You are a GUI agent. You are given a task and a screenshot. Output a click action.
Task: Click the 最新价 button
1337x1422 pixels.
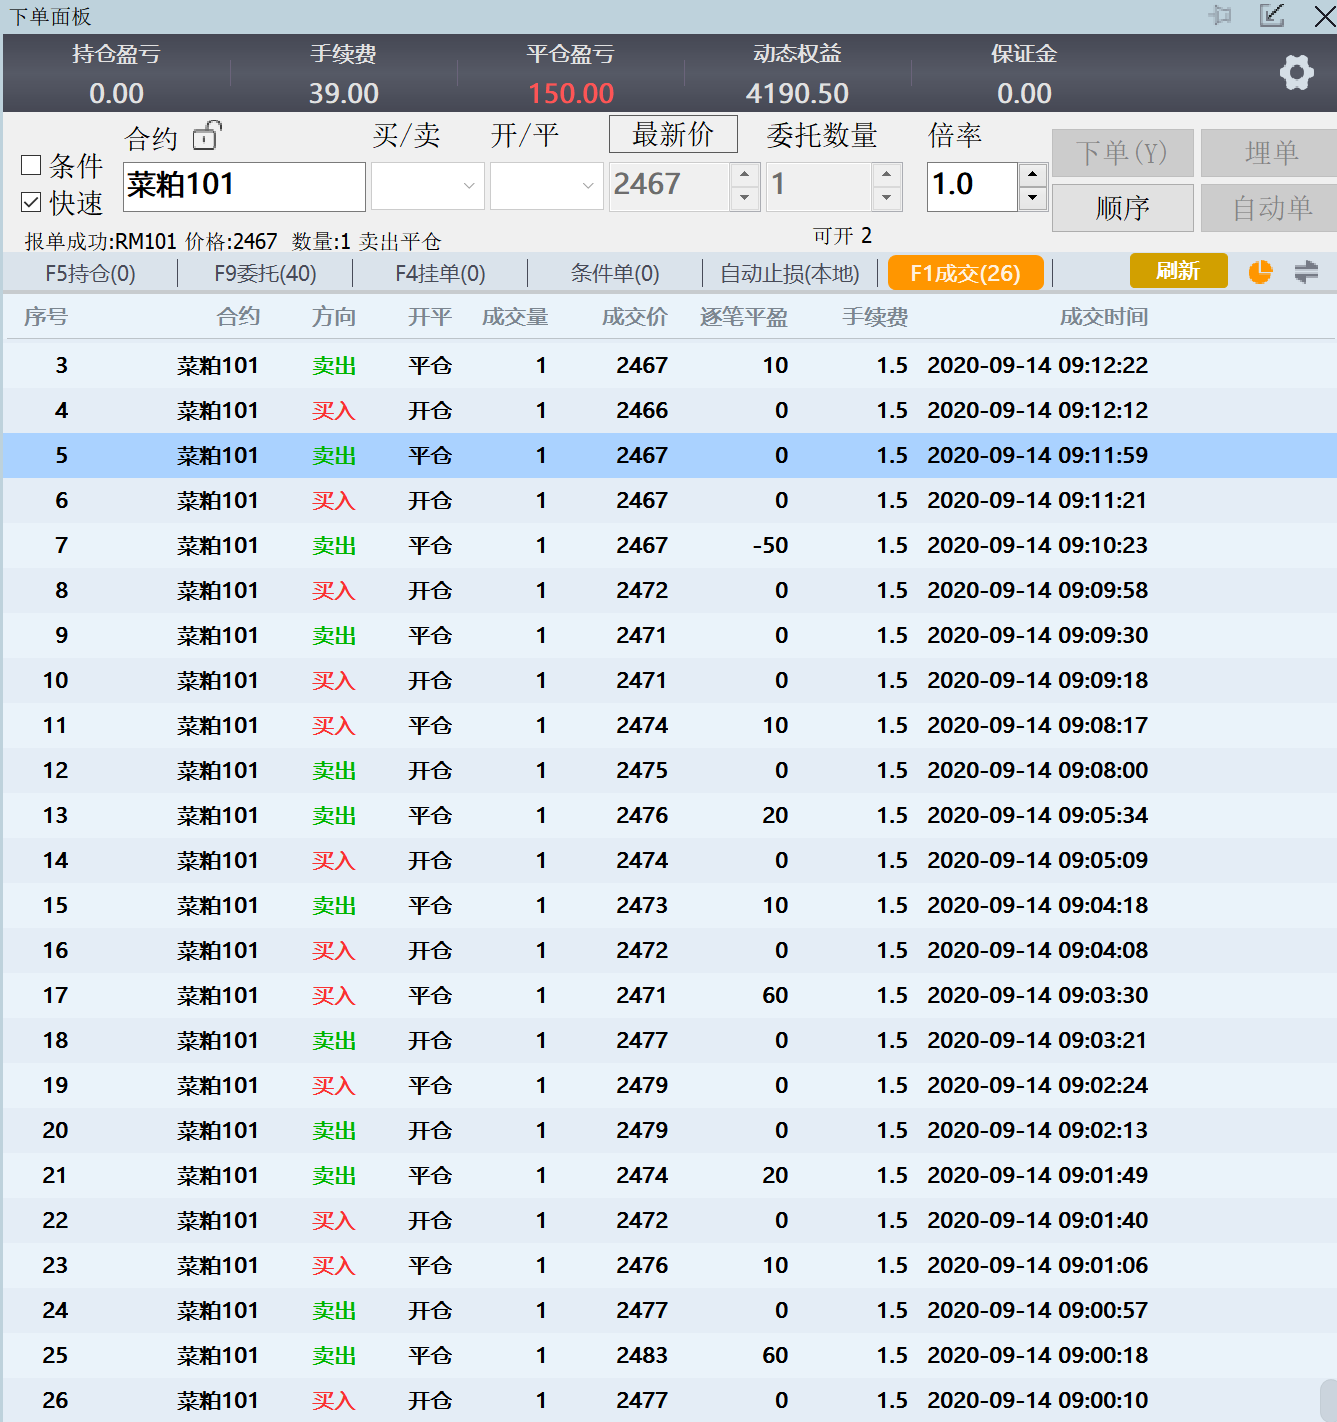pos(673,134)
